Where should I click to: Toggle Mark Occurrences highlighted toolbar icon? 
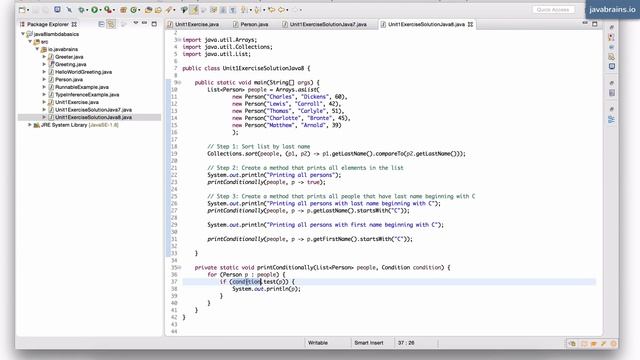tap(194, 10)
